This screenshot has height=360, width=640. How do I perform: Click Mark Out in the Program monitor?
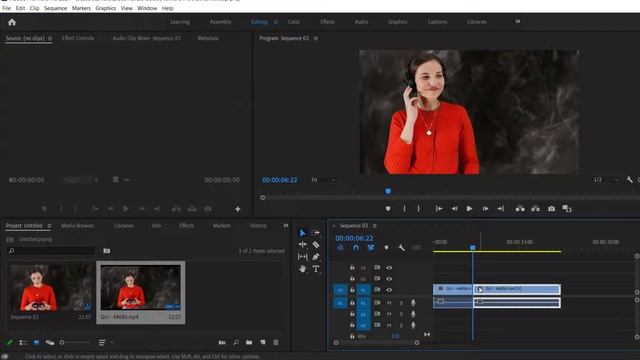[418, 209]
